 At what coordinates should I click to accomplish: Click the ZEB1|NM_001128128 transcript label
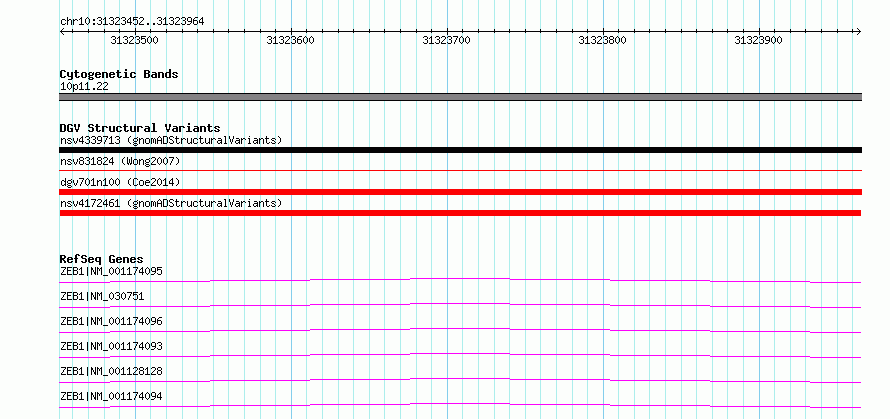coord(111,371)
